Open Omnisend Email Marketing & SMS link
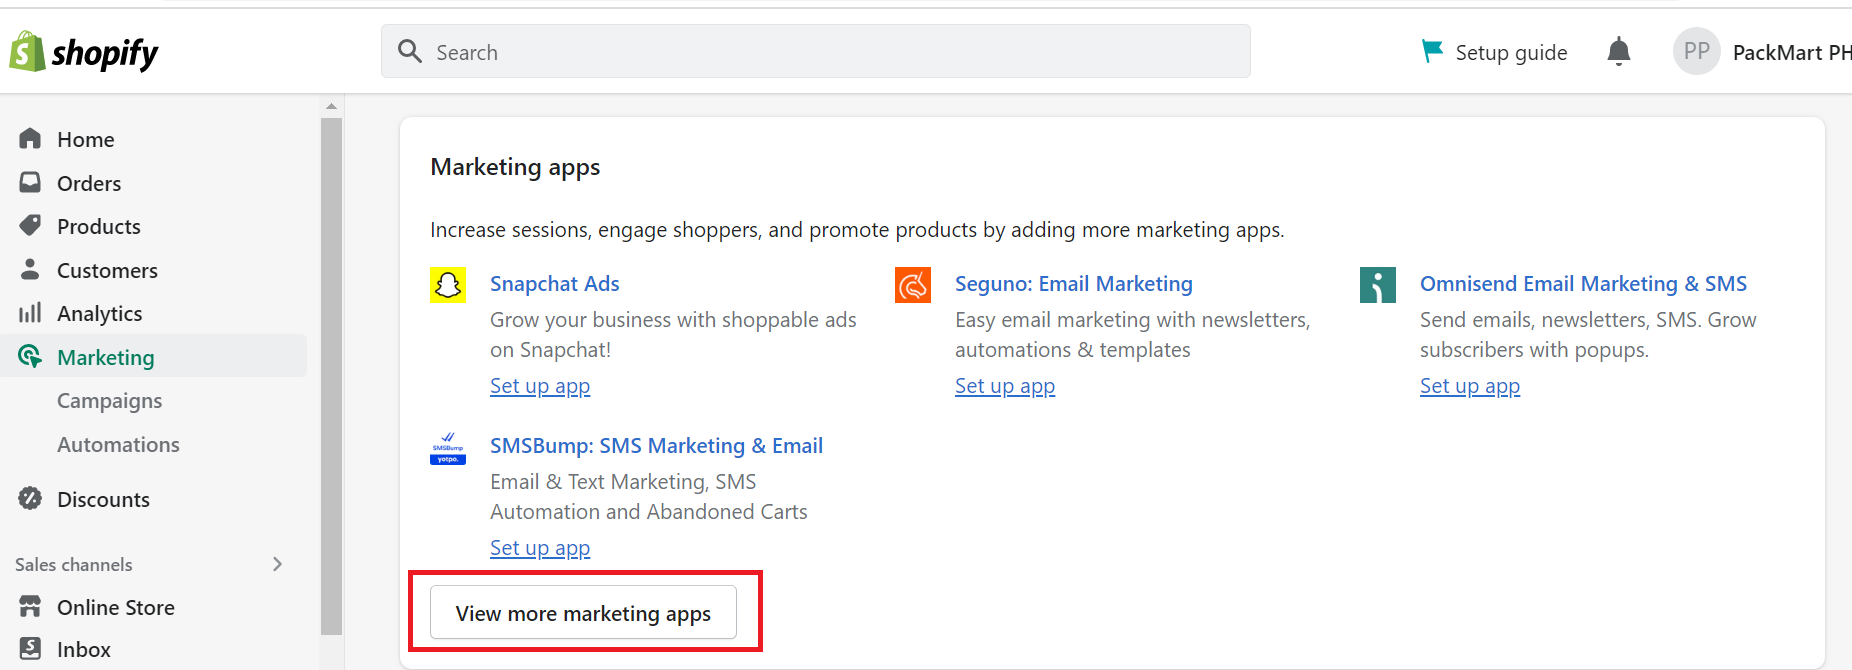The height and width of the screenshot is (670, 1852). 1583,284
